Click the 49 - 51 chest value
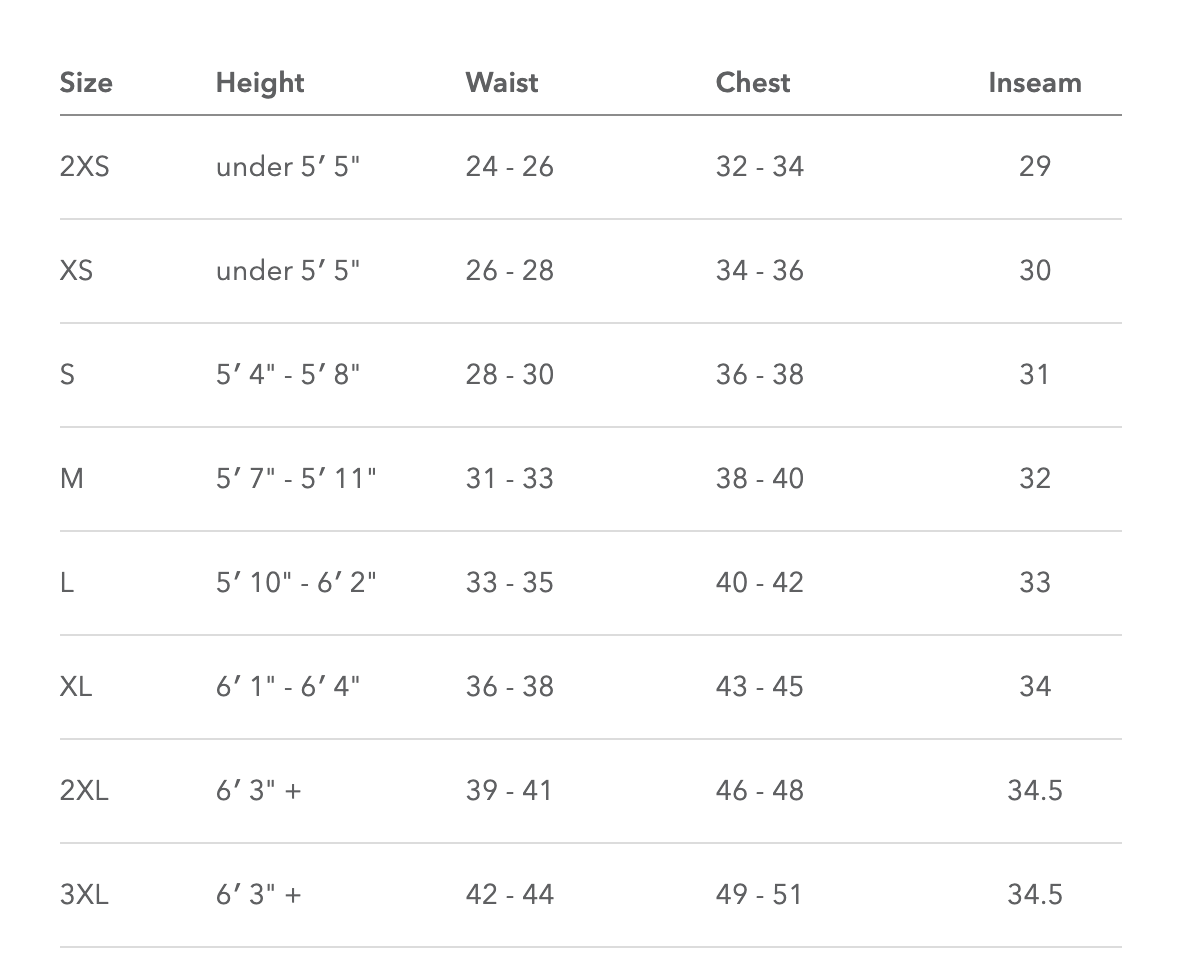The width and height of the screenshot is (1180, 968). click(759, 894)
